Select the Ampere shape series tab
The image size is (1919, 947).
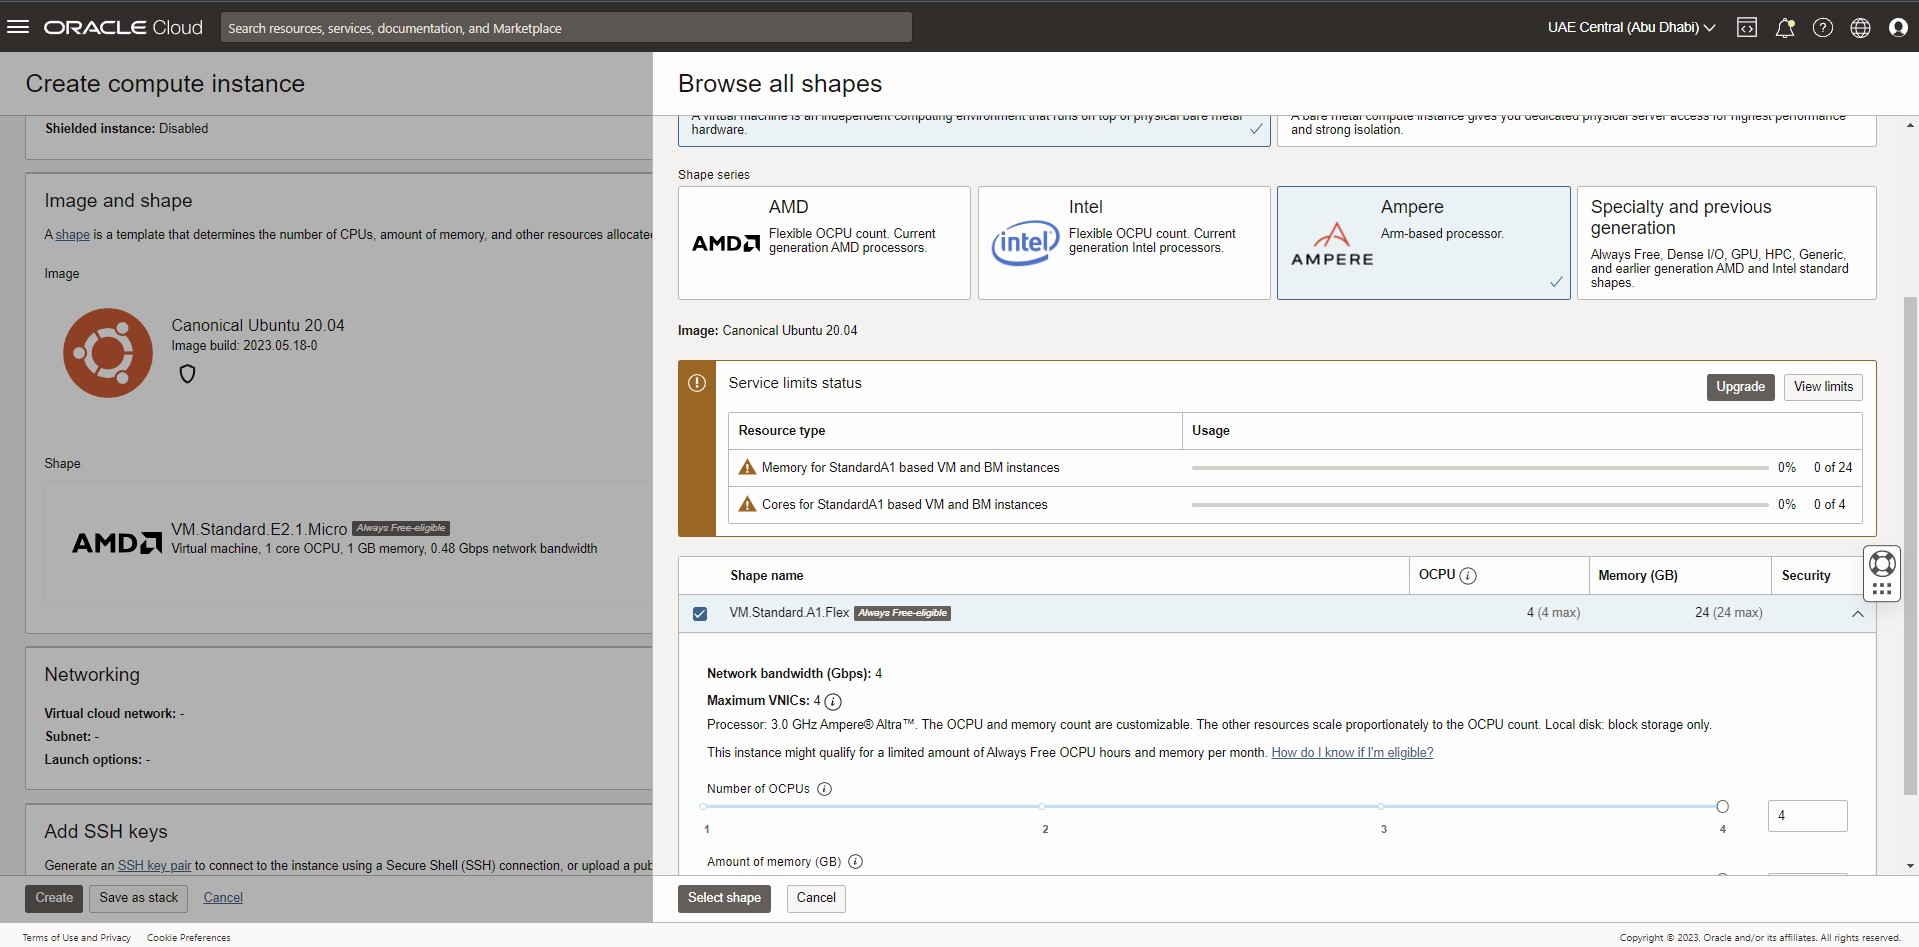tap(1423, 242)
